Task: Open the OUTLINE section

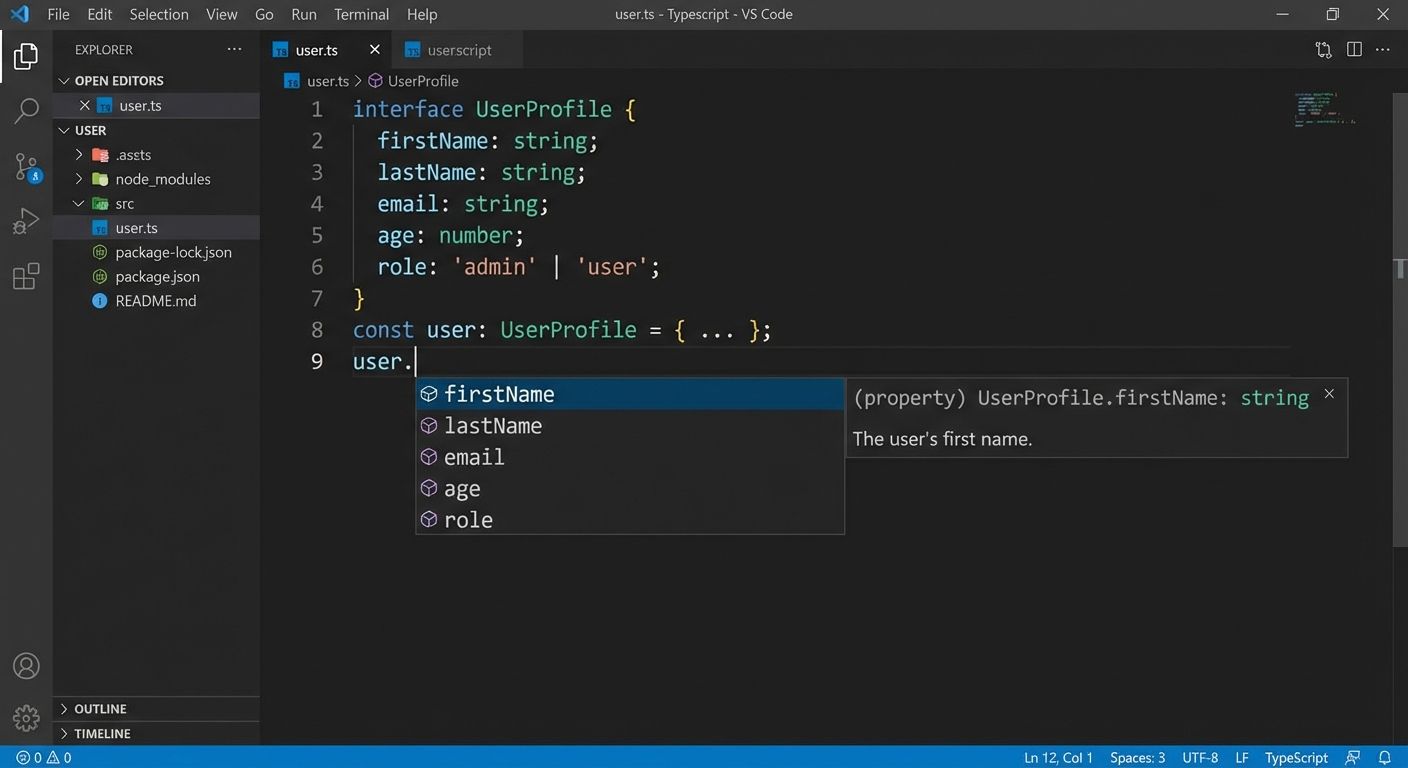Action: (100, 708)
